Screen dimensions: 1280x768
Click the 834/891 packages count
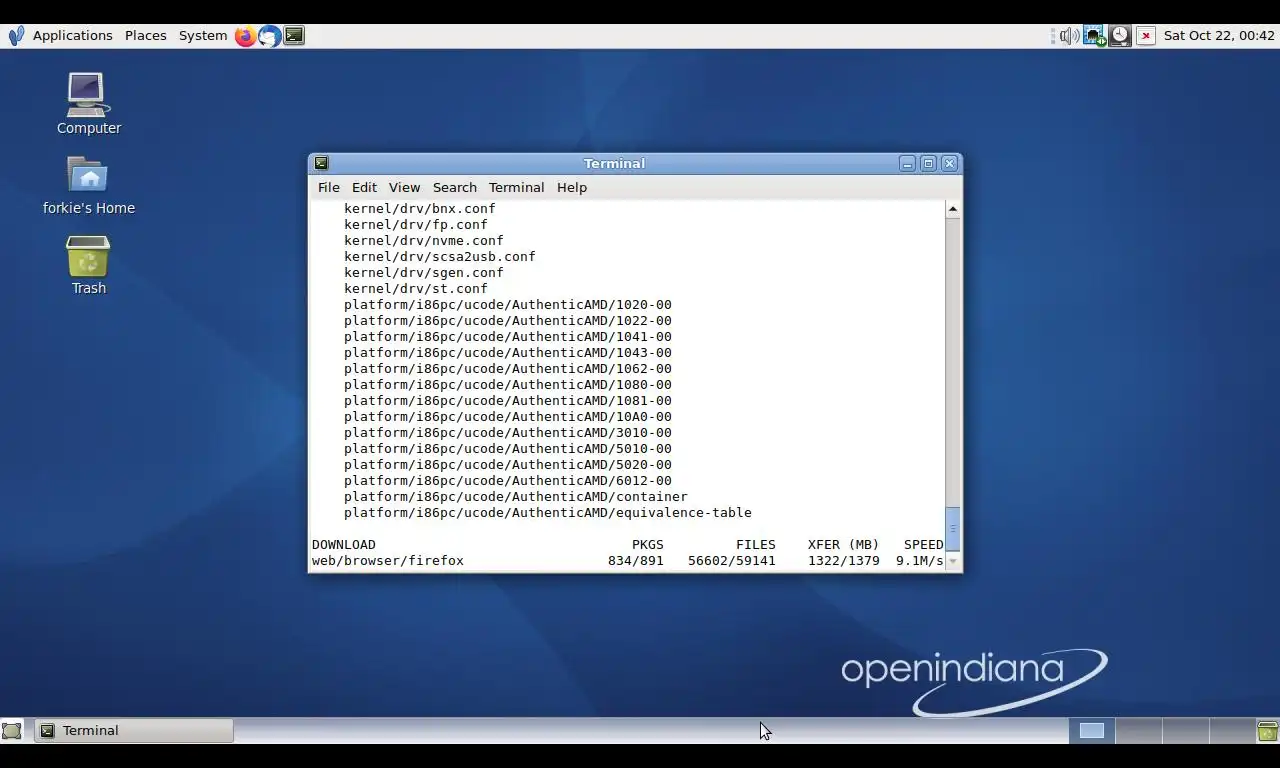click(x=636, y=561)
